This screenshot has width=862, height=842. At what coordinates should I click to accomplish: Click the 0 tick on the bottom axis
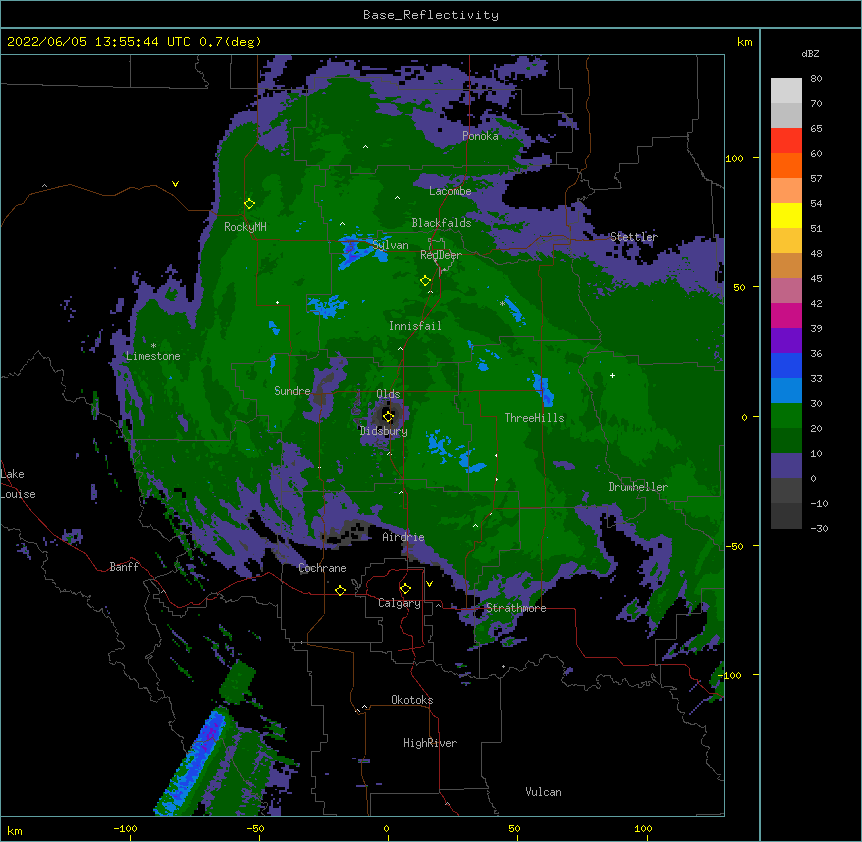pos(386,828)
